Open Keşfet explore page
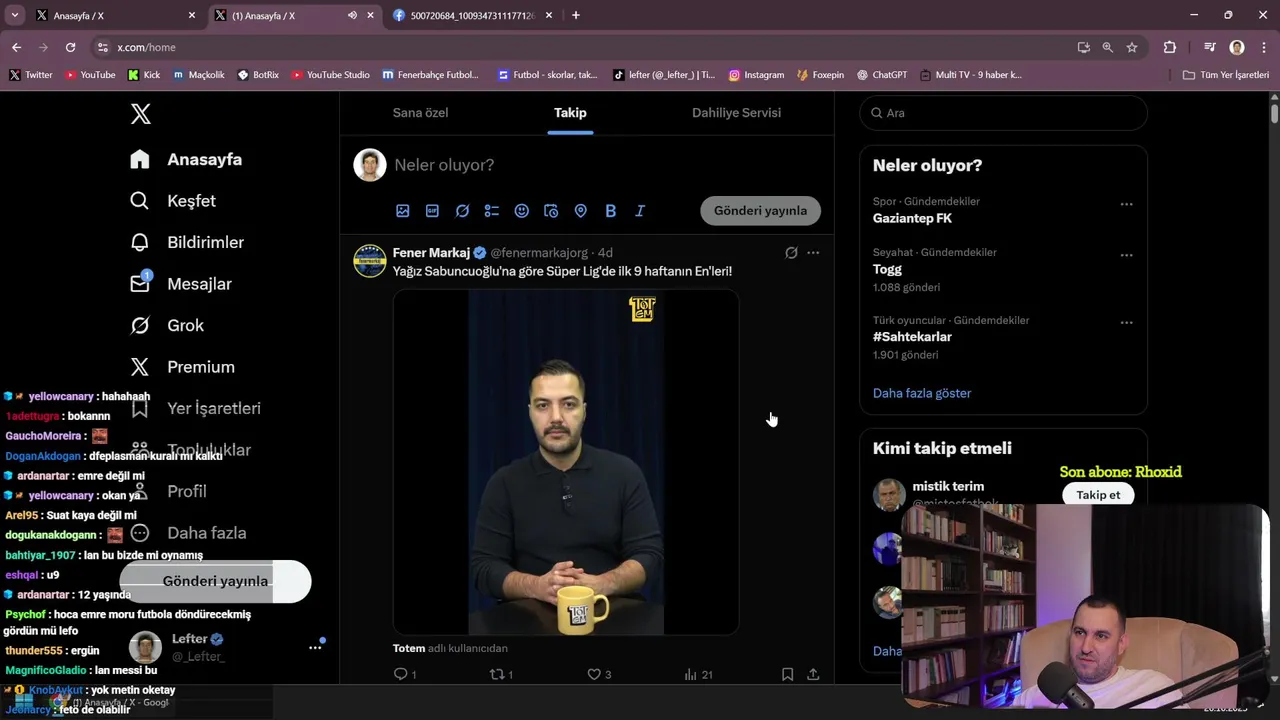The height and width of the screenshot is (720, 1280). (x=173, y=201)
